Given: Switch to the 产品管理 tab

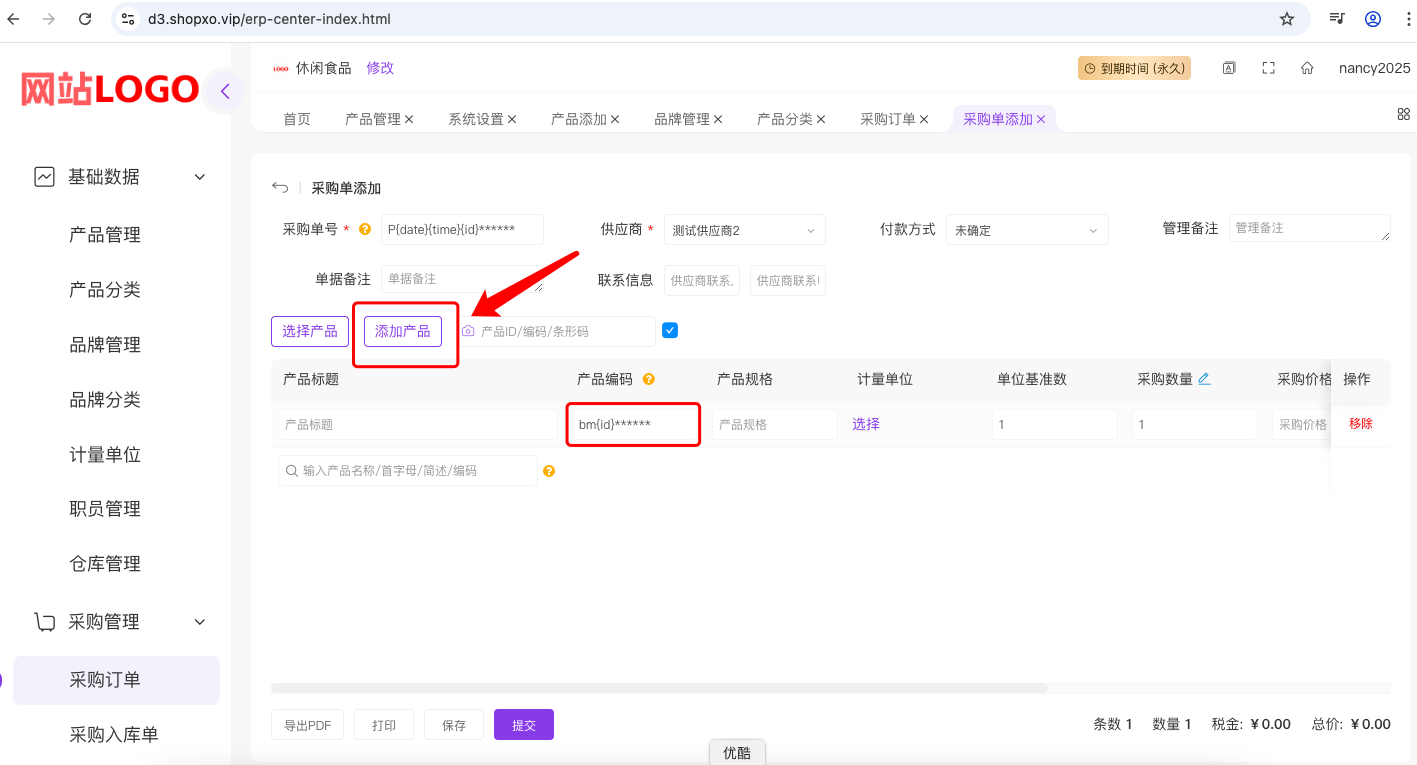Looking at the screenshot, I should pyautogui.click(x=373, y=119).
